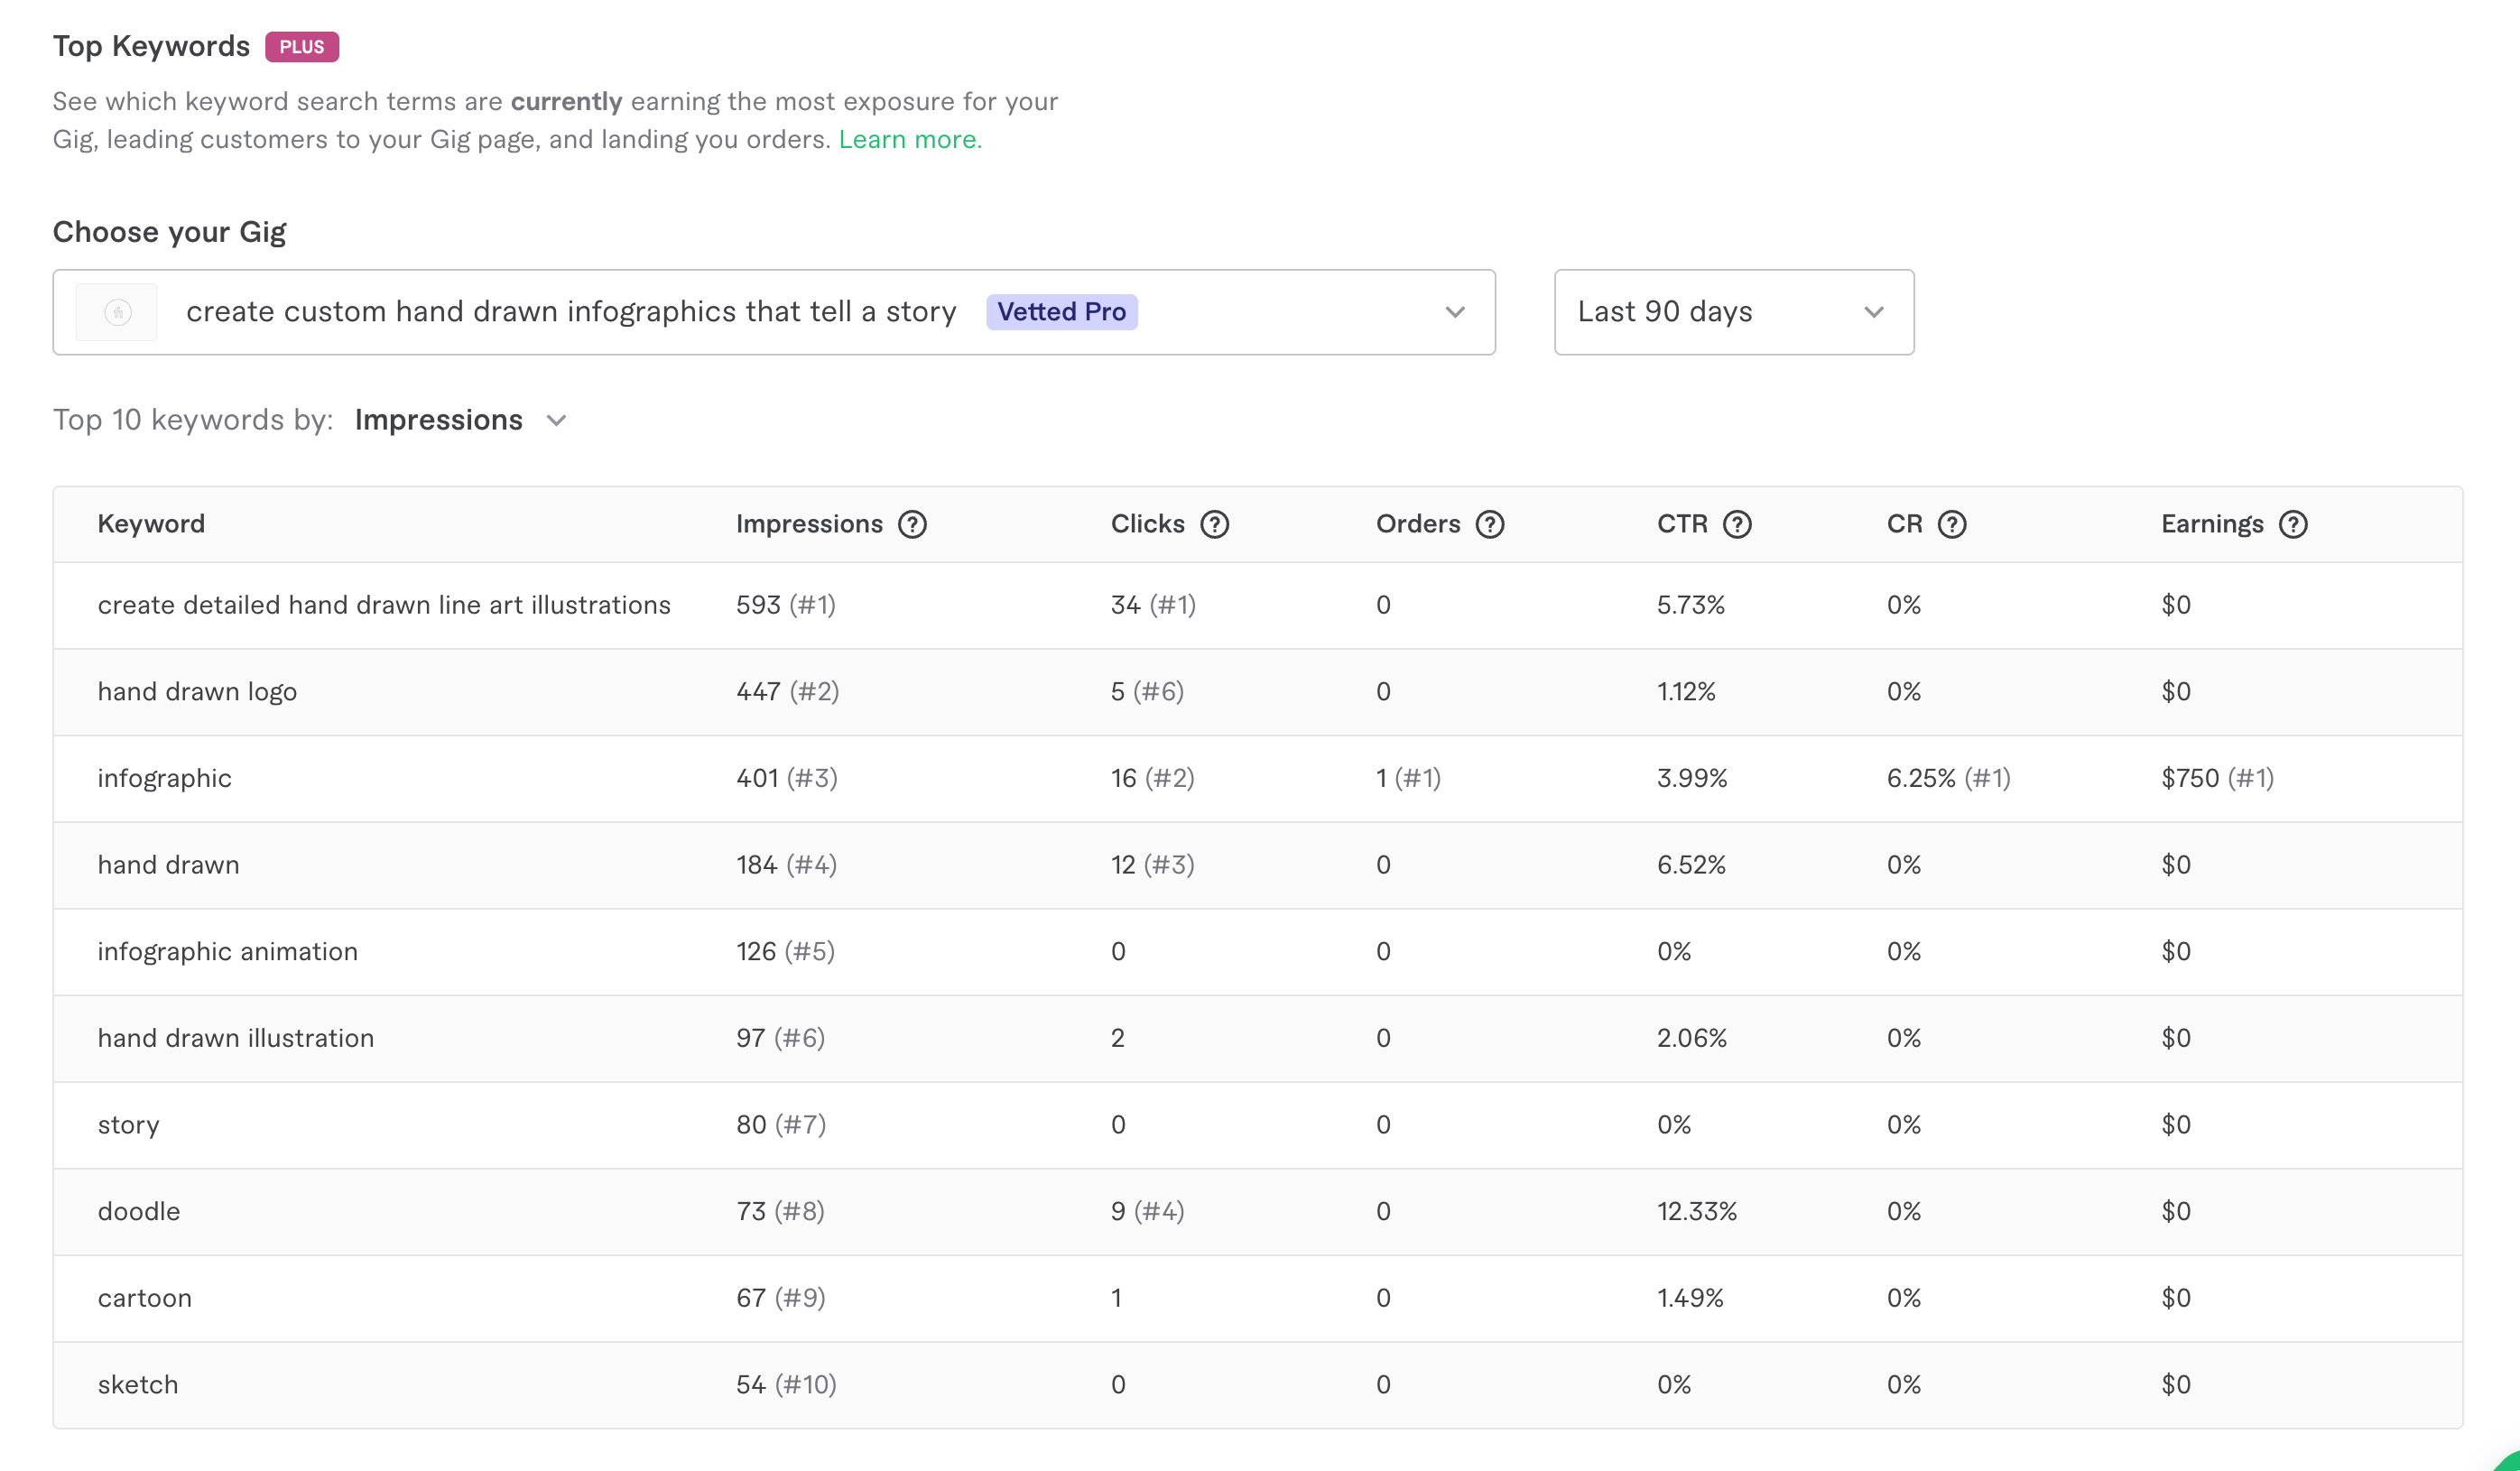Click the CR column help icon
The image size is (2520, 1471).
(x=1951, y=524)
